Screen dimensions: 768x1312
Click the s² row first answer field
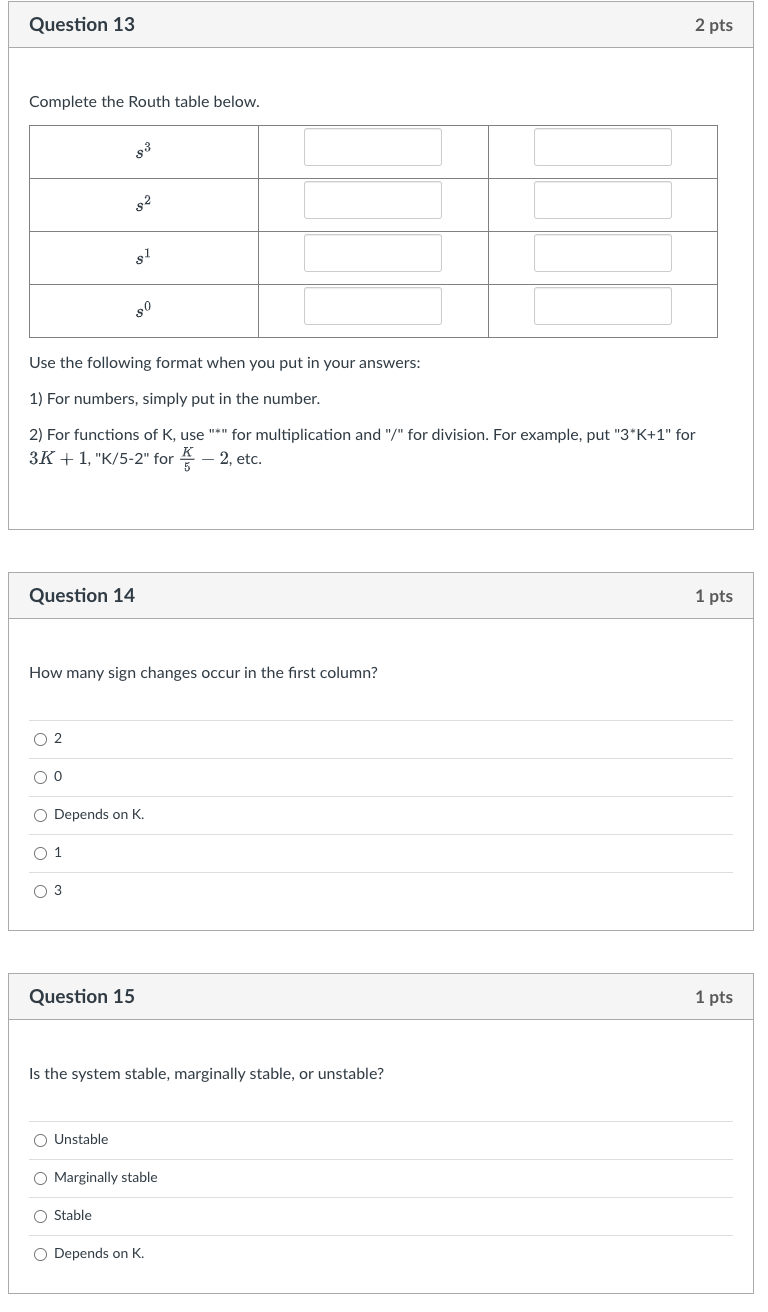coord(372,199)
